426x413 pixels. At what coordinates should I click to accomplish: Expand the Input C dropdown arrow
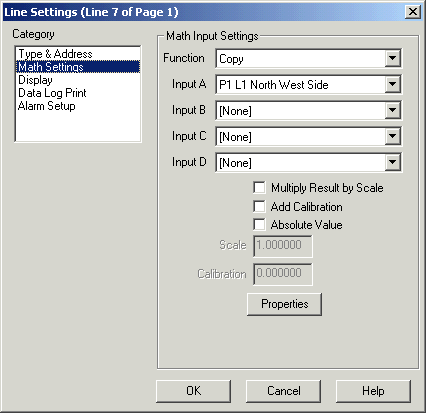click(x=393, y=136)
